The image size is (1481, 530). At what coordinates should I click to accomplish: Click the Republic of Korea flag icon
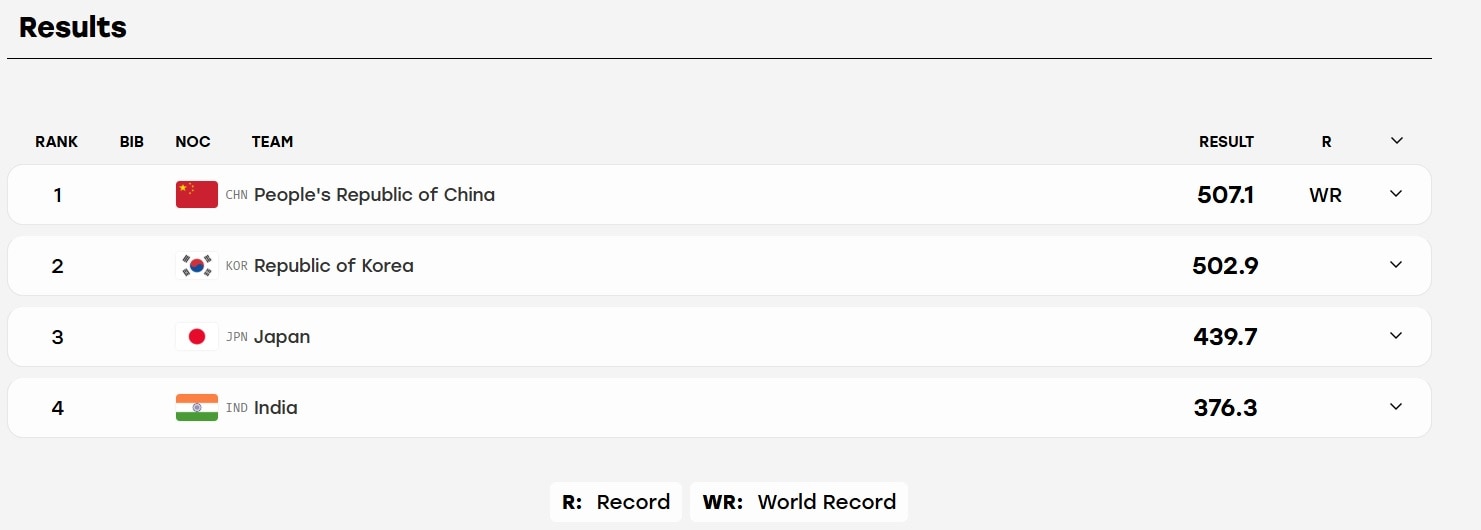[197, 266]
